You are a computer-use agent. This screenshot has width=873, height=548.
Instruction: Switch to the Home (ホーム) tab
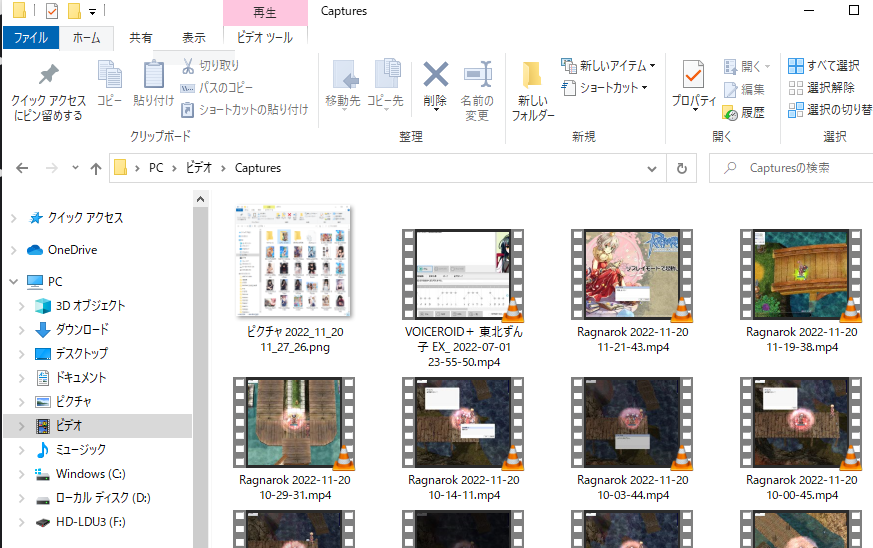(86, 38)
